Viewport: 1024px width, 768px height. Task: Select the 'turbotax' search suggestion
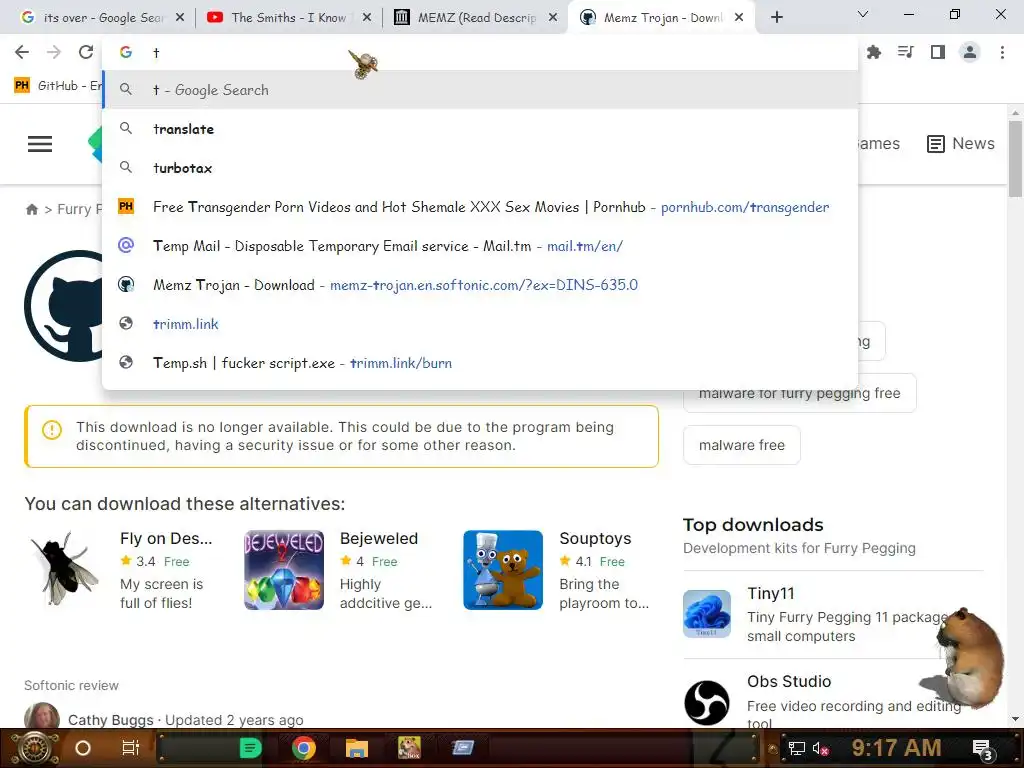[480, 168]
